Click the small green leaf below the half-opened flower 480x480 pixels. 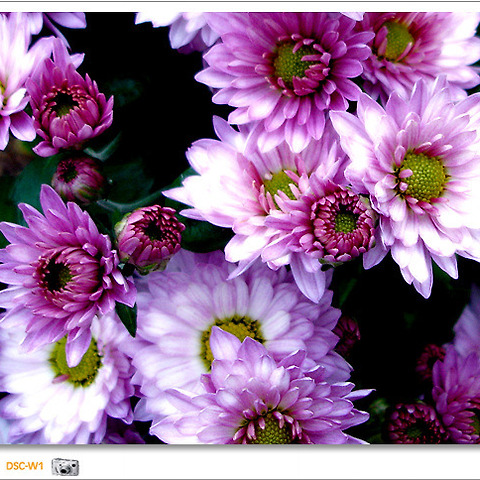[x=127, y=317]
